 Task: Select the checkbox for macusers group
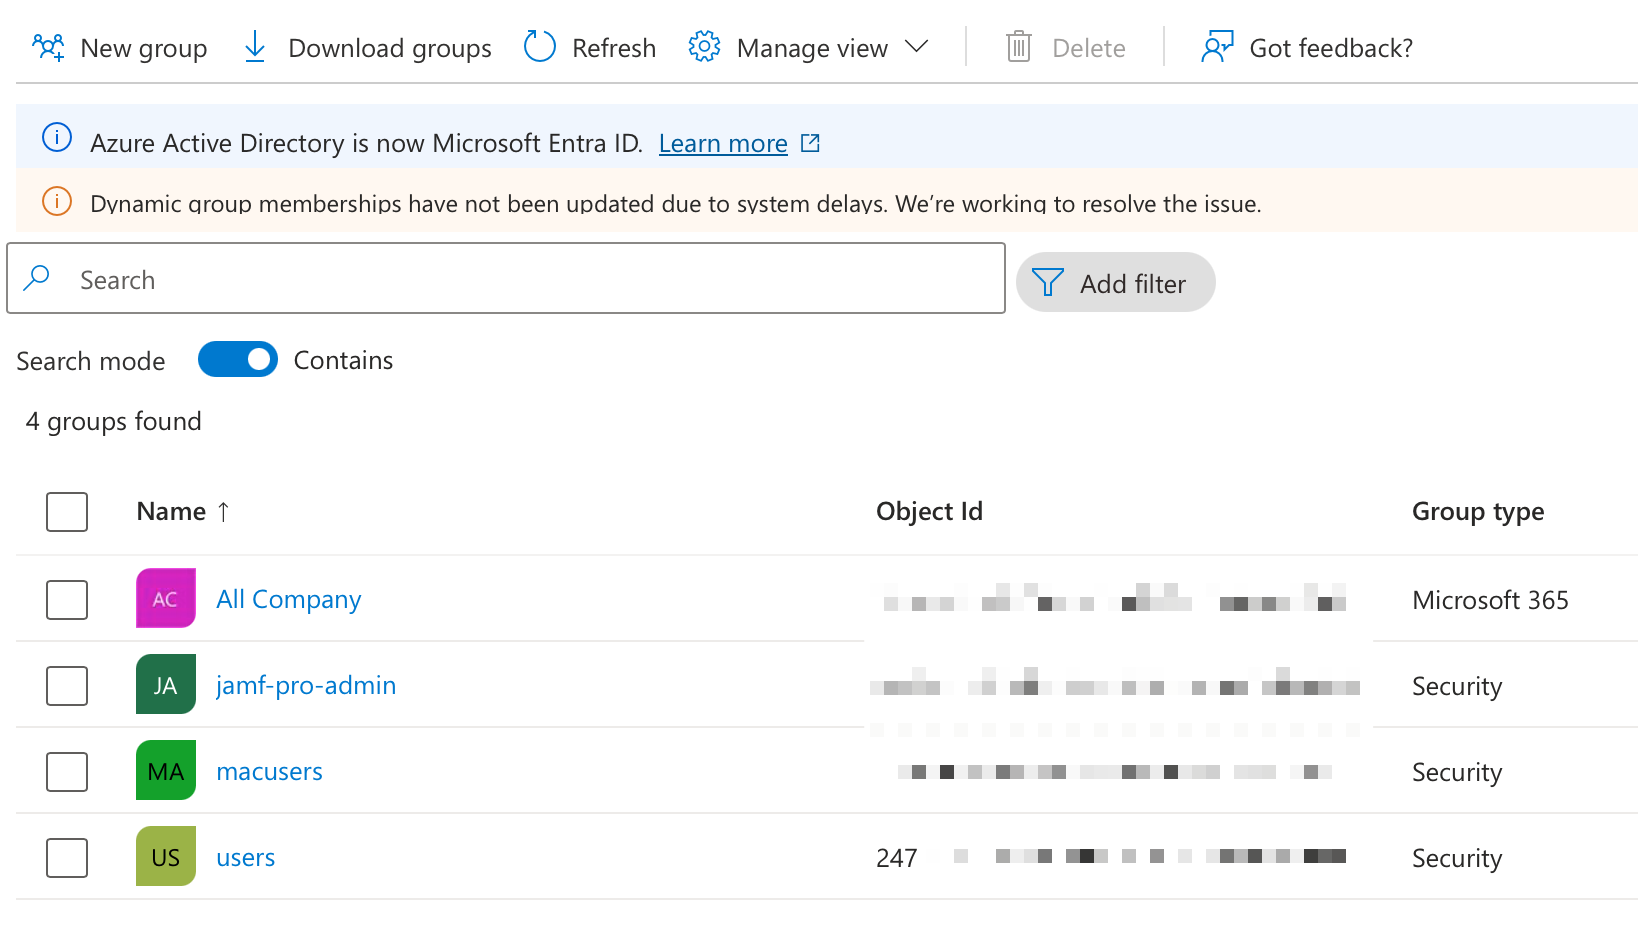pos(67,772)
